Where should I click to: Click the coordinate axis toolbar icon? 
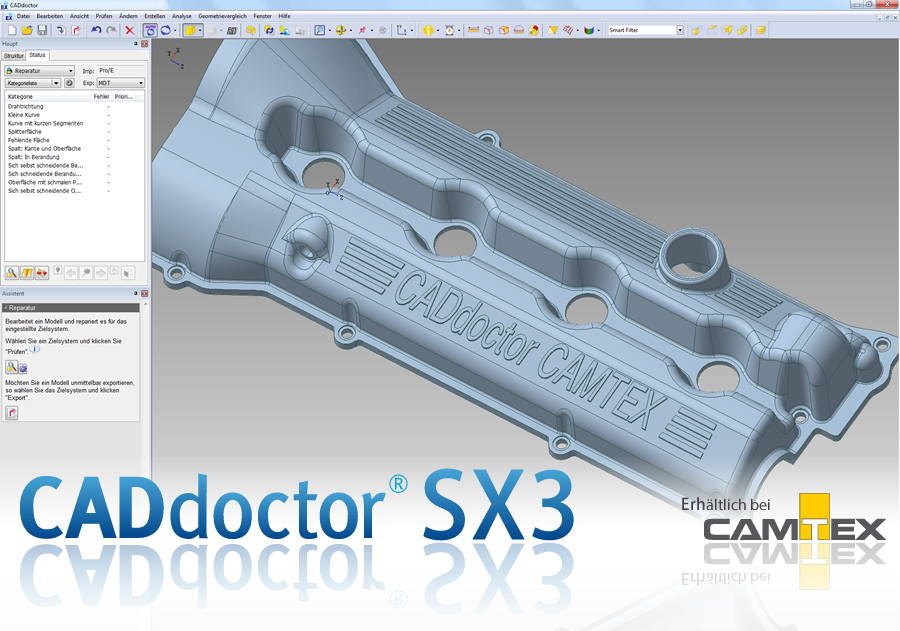[x=401, y=30]
